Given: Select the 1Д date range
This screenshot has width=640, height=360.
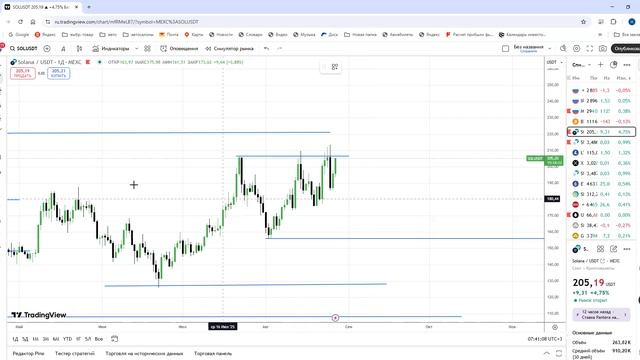Looking at the screenshot, I should [15, 339].
